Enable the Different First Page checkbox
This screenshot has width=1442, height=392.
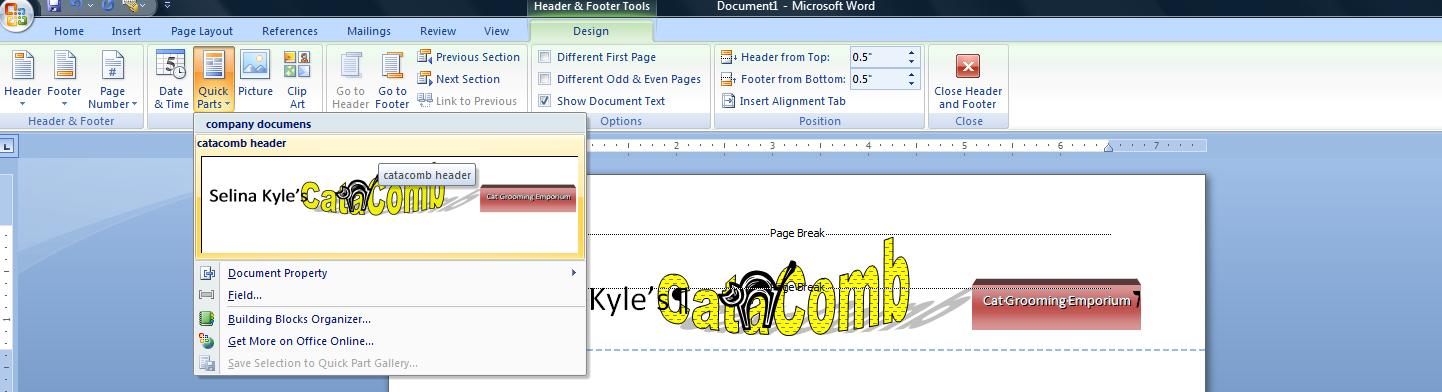click(x=545, y=57)
